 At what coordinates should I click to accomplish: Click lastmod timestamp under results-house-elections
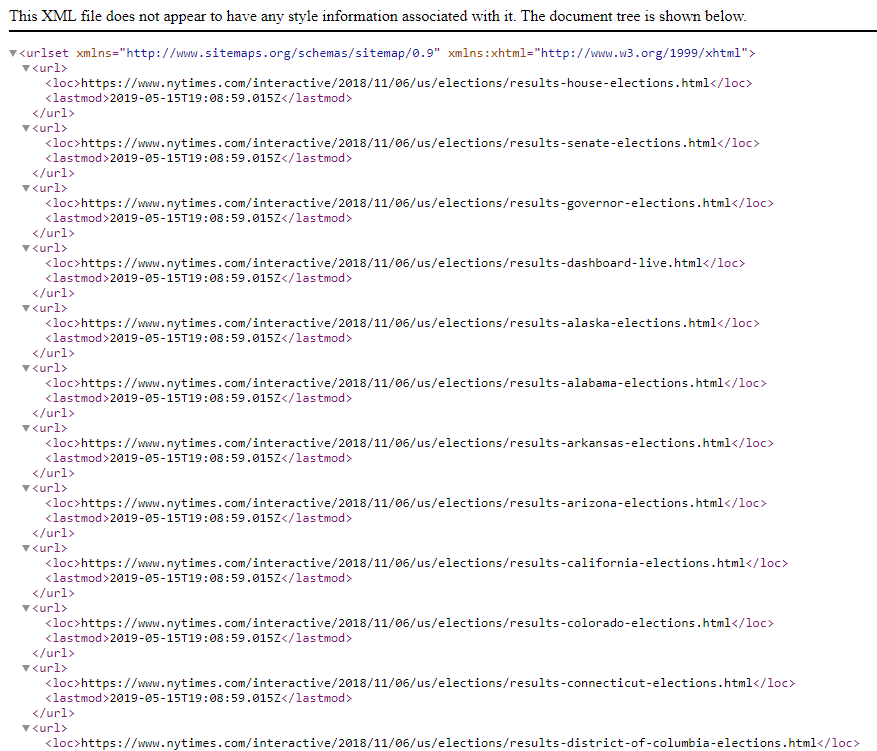(195, 98)
